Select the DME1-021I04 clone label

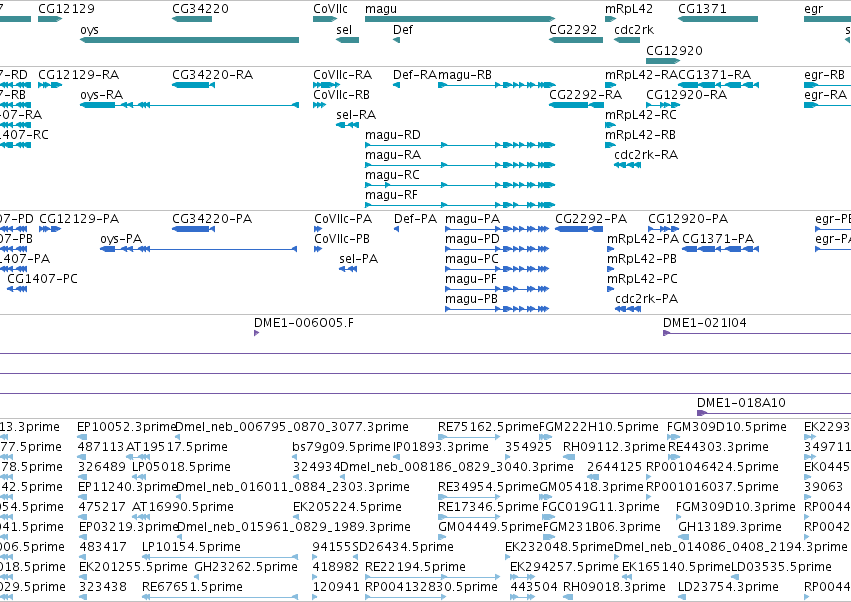705,323
